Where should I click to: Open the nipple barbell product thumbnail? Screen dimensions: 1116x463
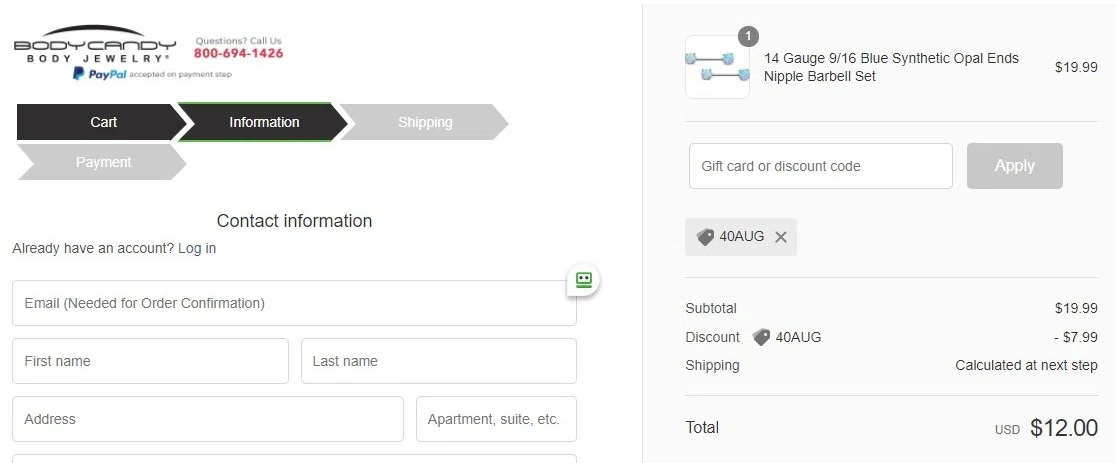coord(717,67)
